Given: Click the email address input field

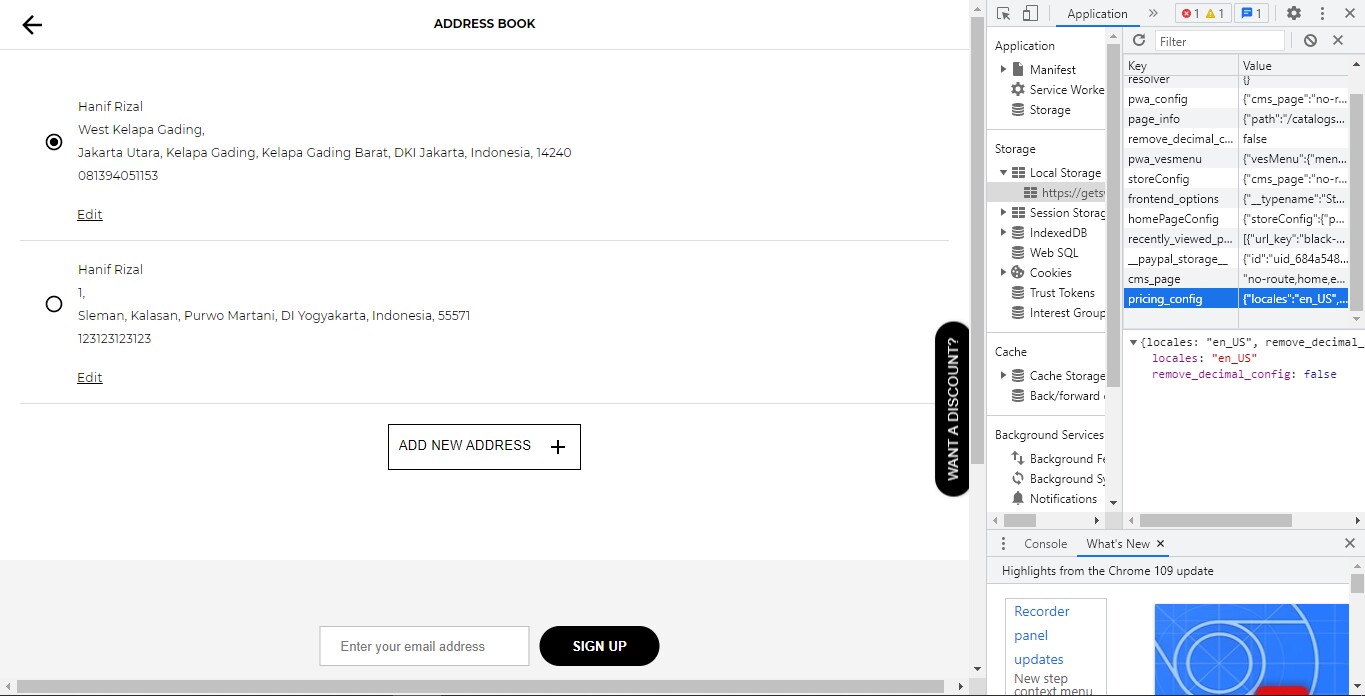Looking at the screenshot, I should [423, 646].
